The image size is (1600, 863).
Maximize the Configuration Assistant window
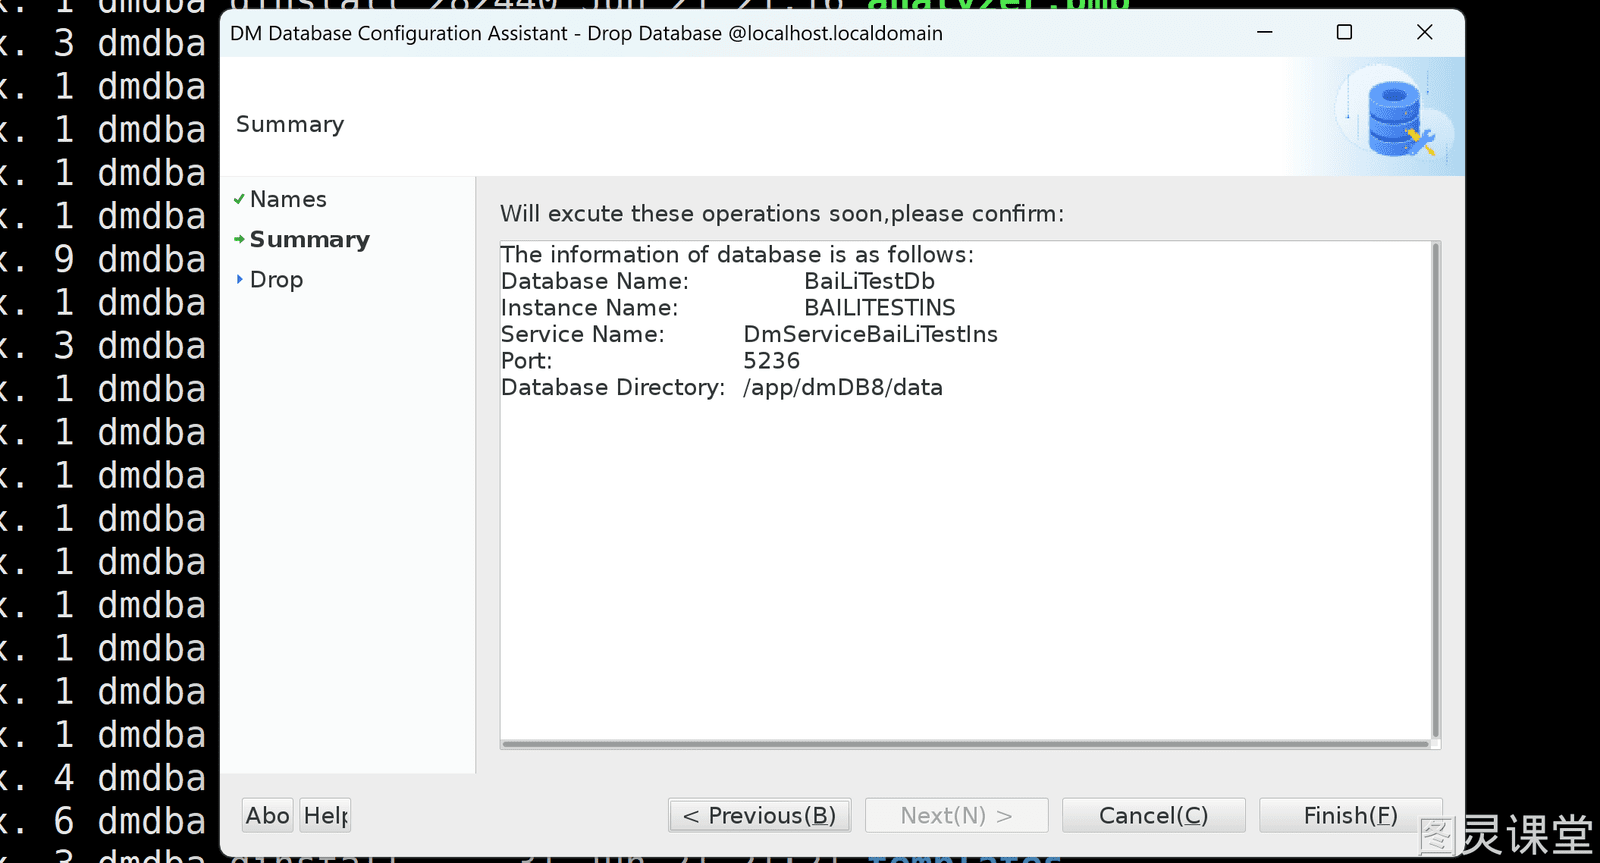[x=1344, y=32]
